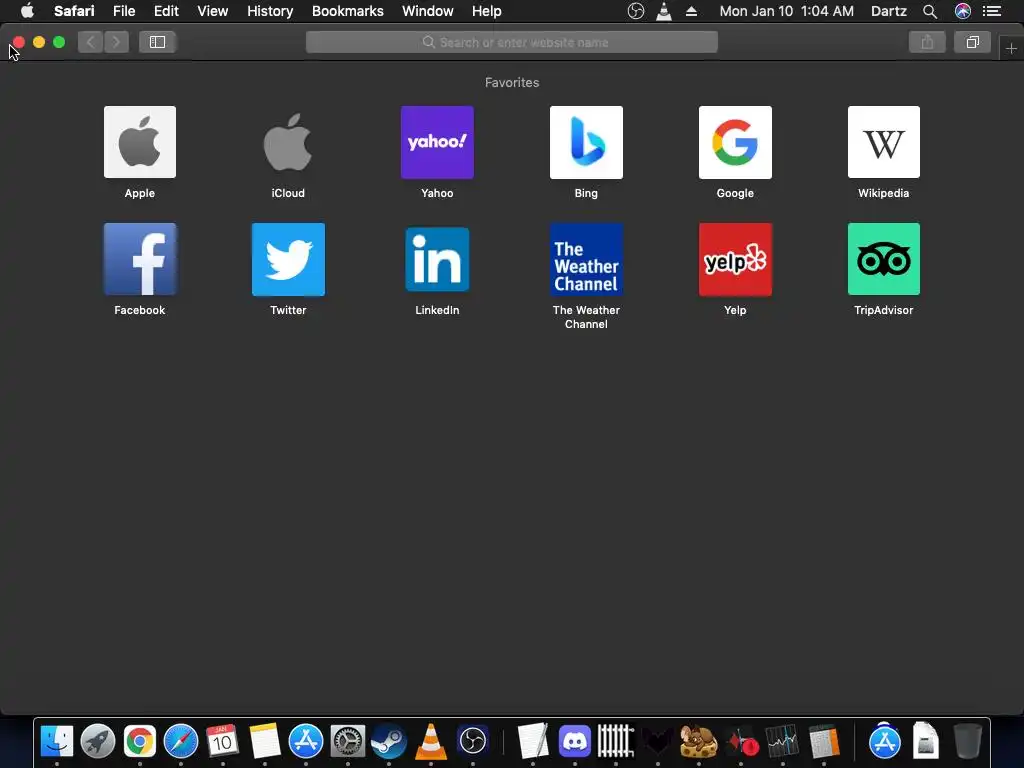Open System Preferences from the dock
The height and width of the screenshot is (768, 1024).
(347, 742)
